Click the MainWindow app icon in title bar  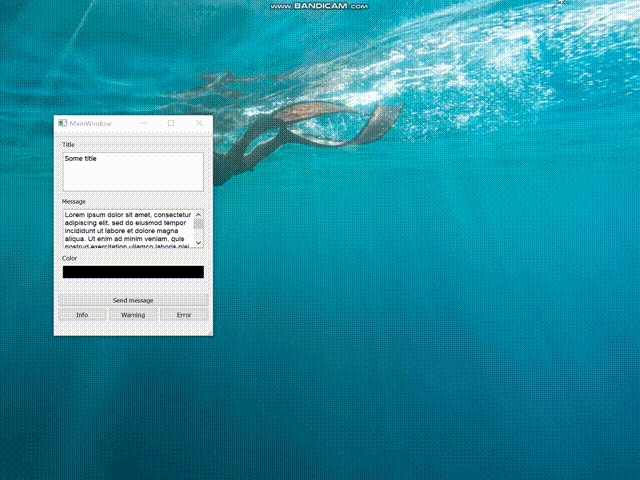point(62,123)
